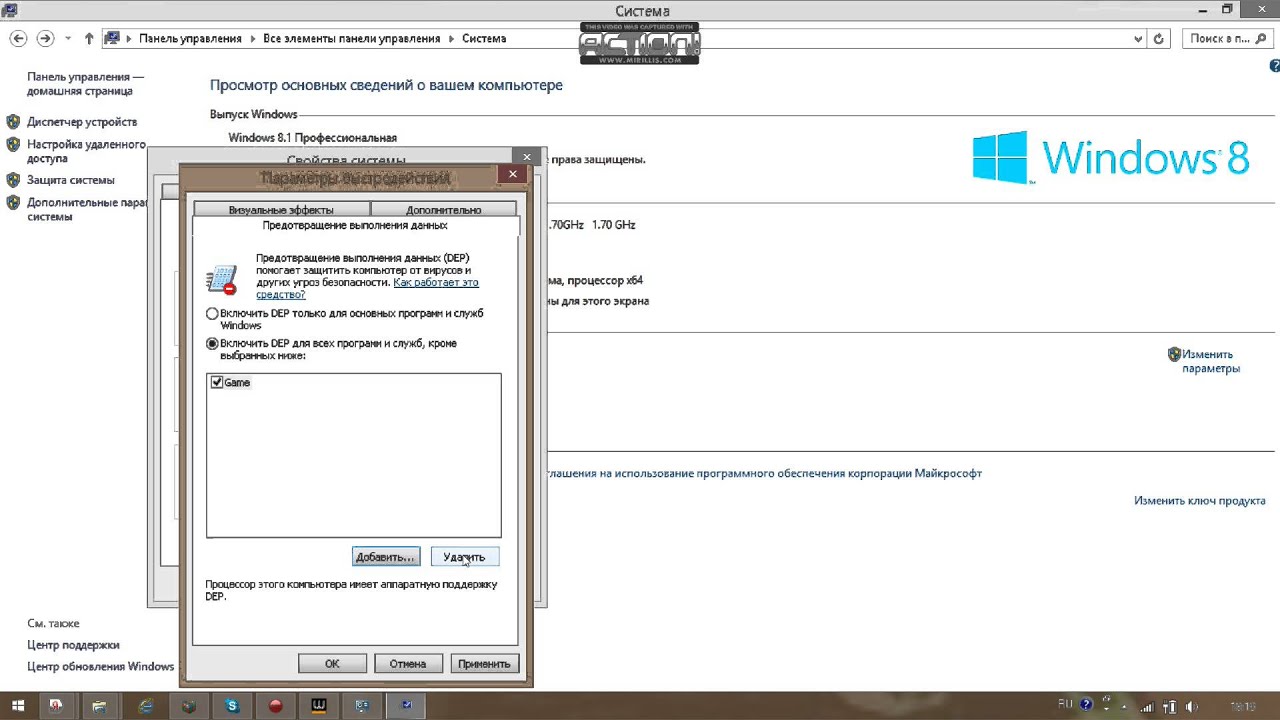Switch to Control Panel window on taskbar
Screen dimensions: 1280x720
[x=363, y=705]
